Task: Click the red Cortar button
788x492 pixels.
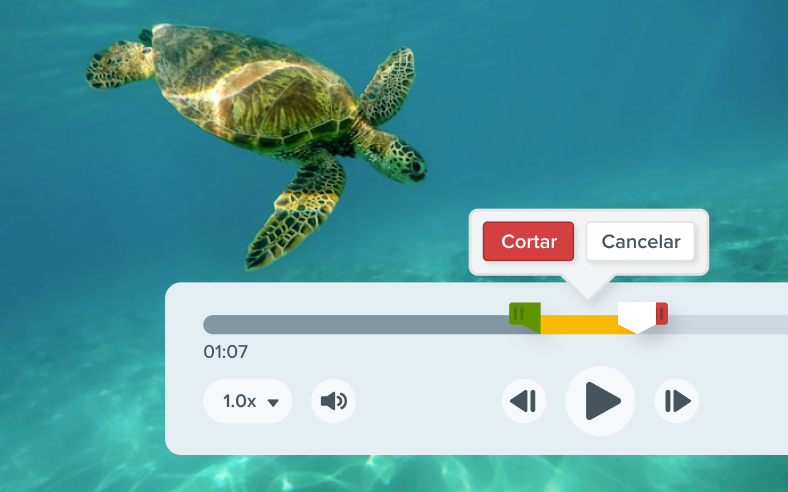Action: coord(528,241)
